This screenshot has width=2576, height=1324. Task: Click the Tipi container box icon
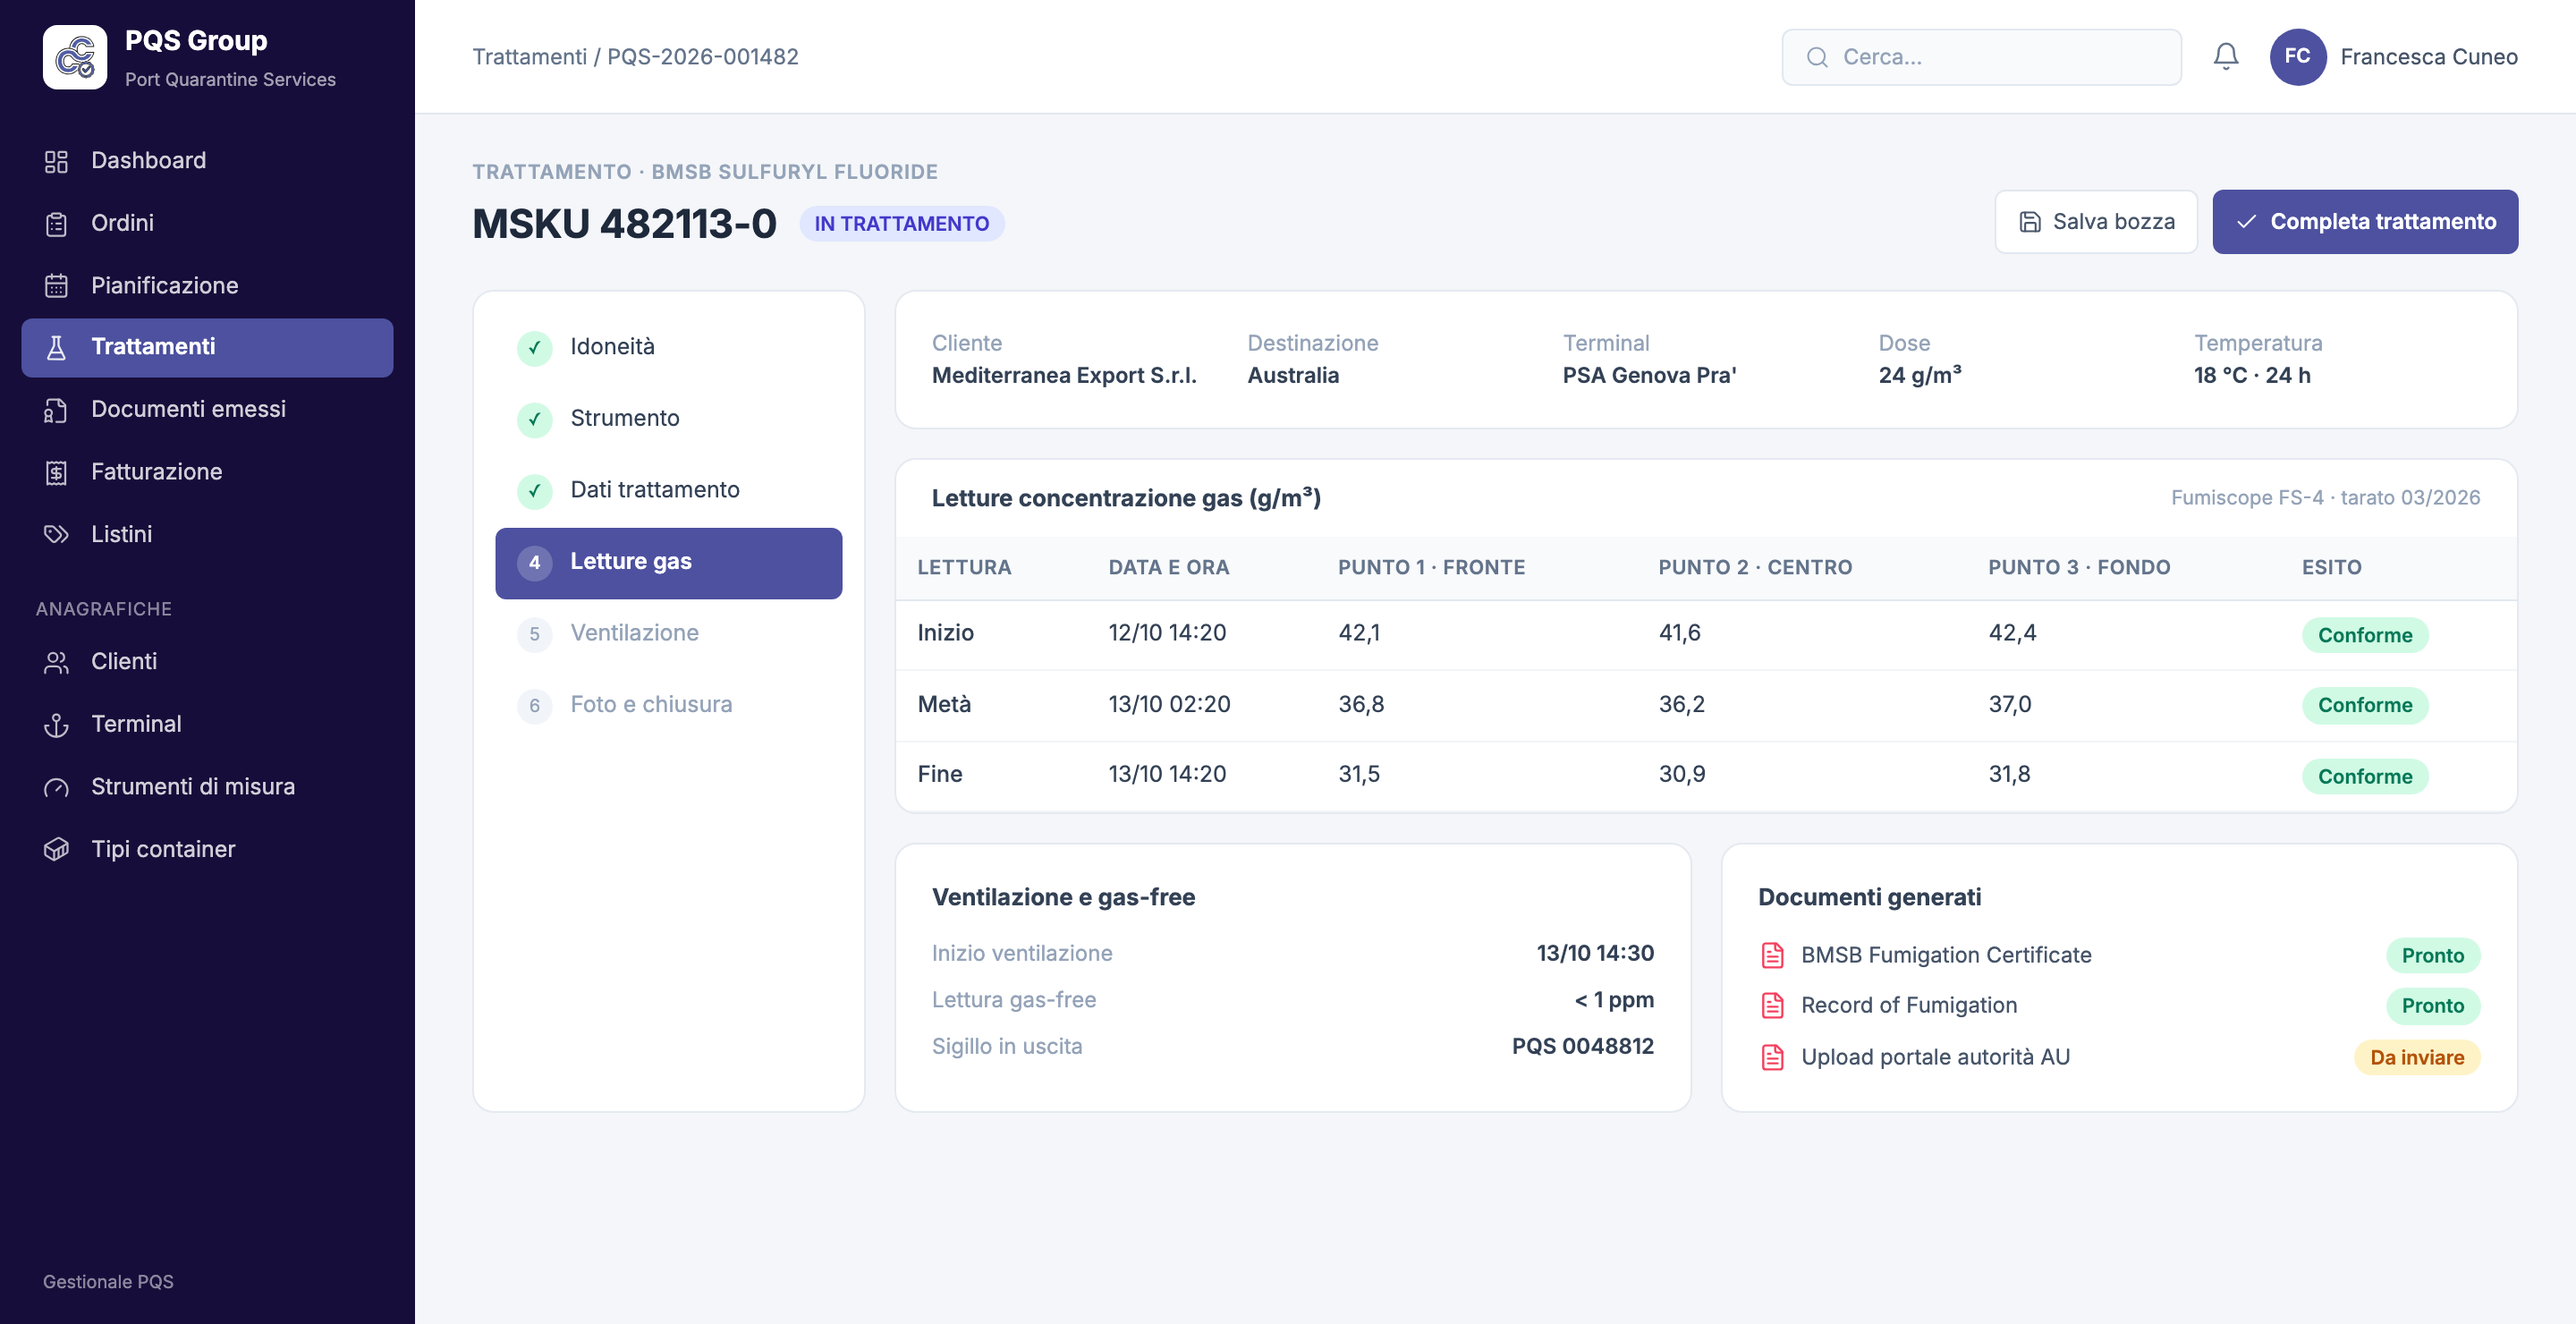coord(56,849)
